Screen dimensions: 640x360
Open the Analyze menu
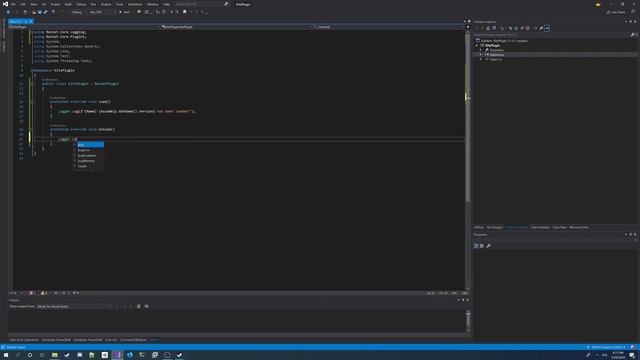(x=106, y=4)
